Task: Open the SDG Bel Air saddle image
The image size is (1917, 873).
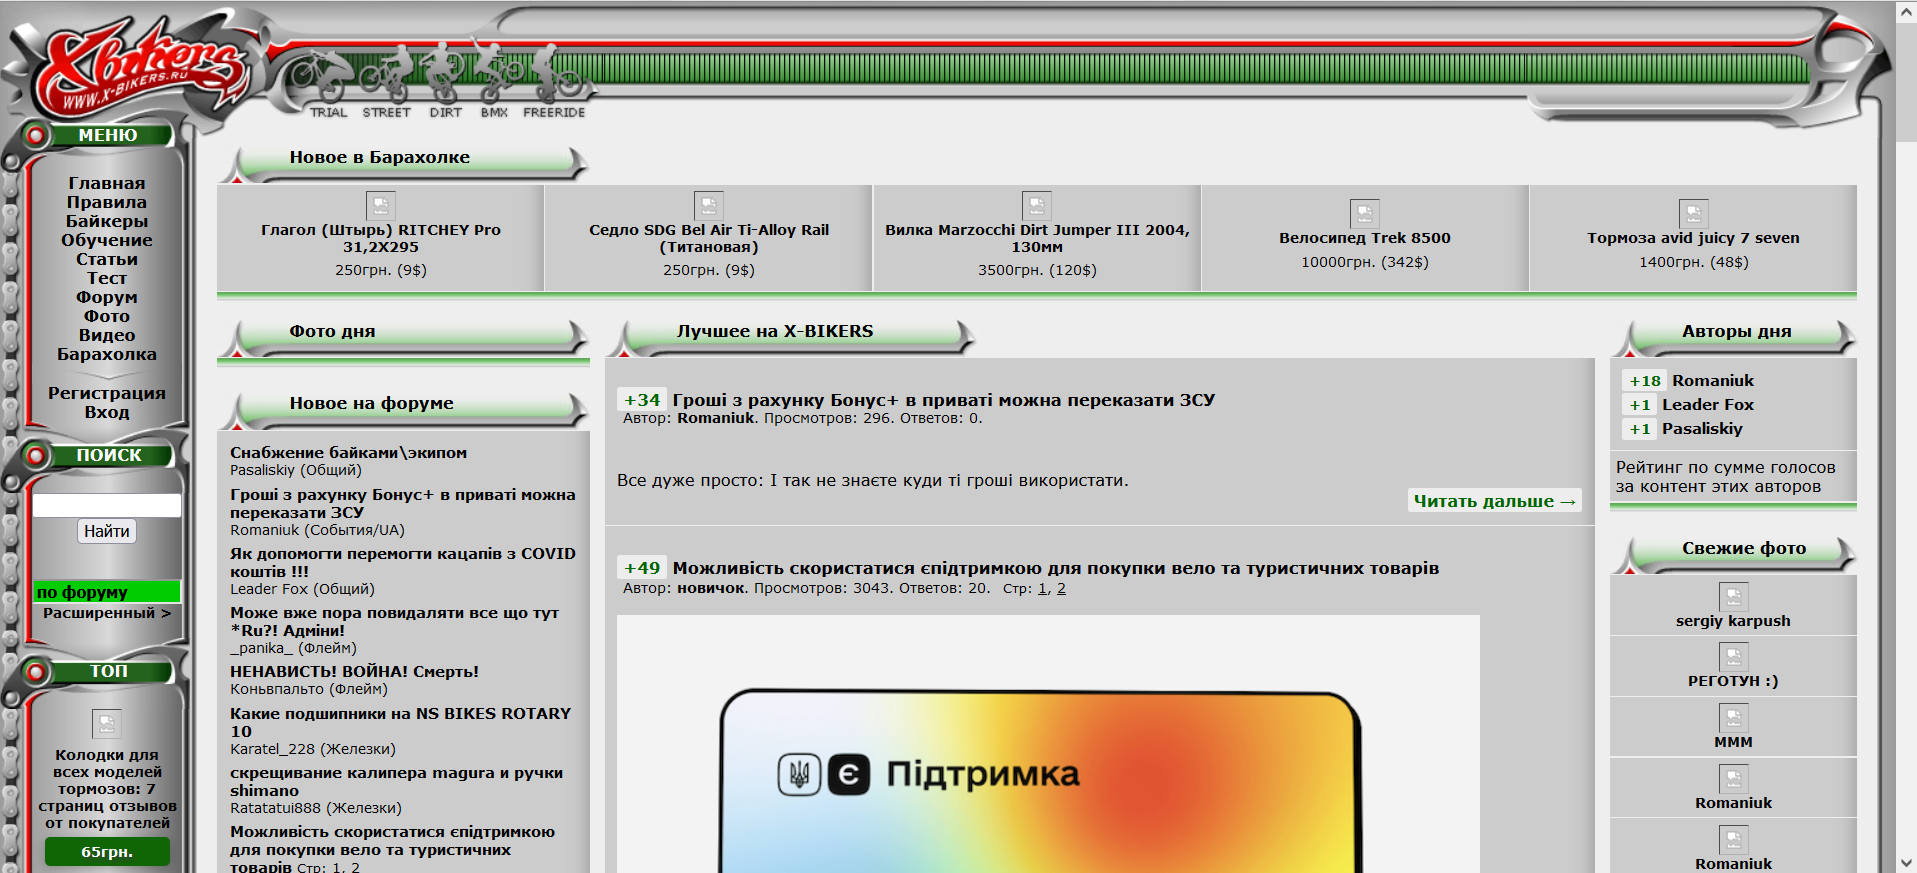Action: [709, 206]
